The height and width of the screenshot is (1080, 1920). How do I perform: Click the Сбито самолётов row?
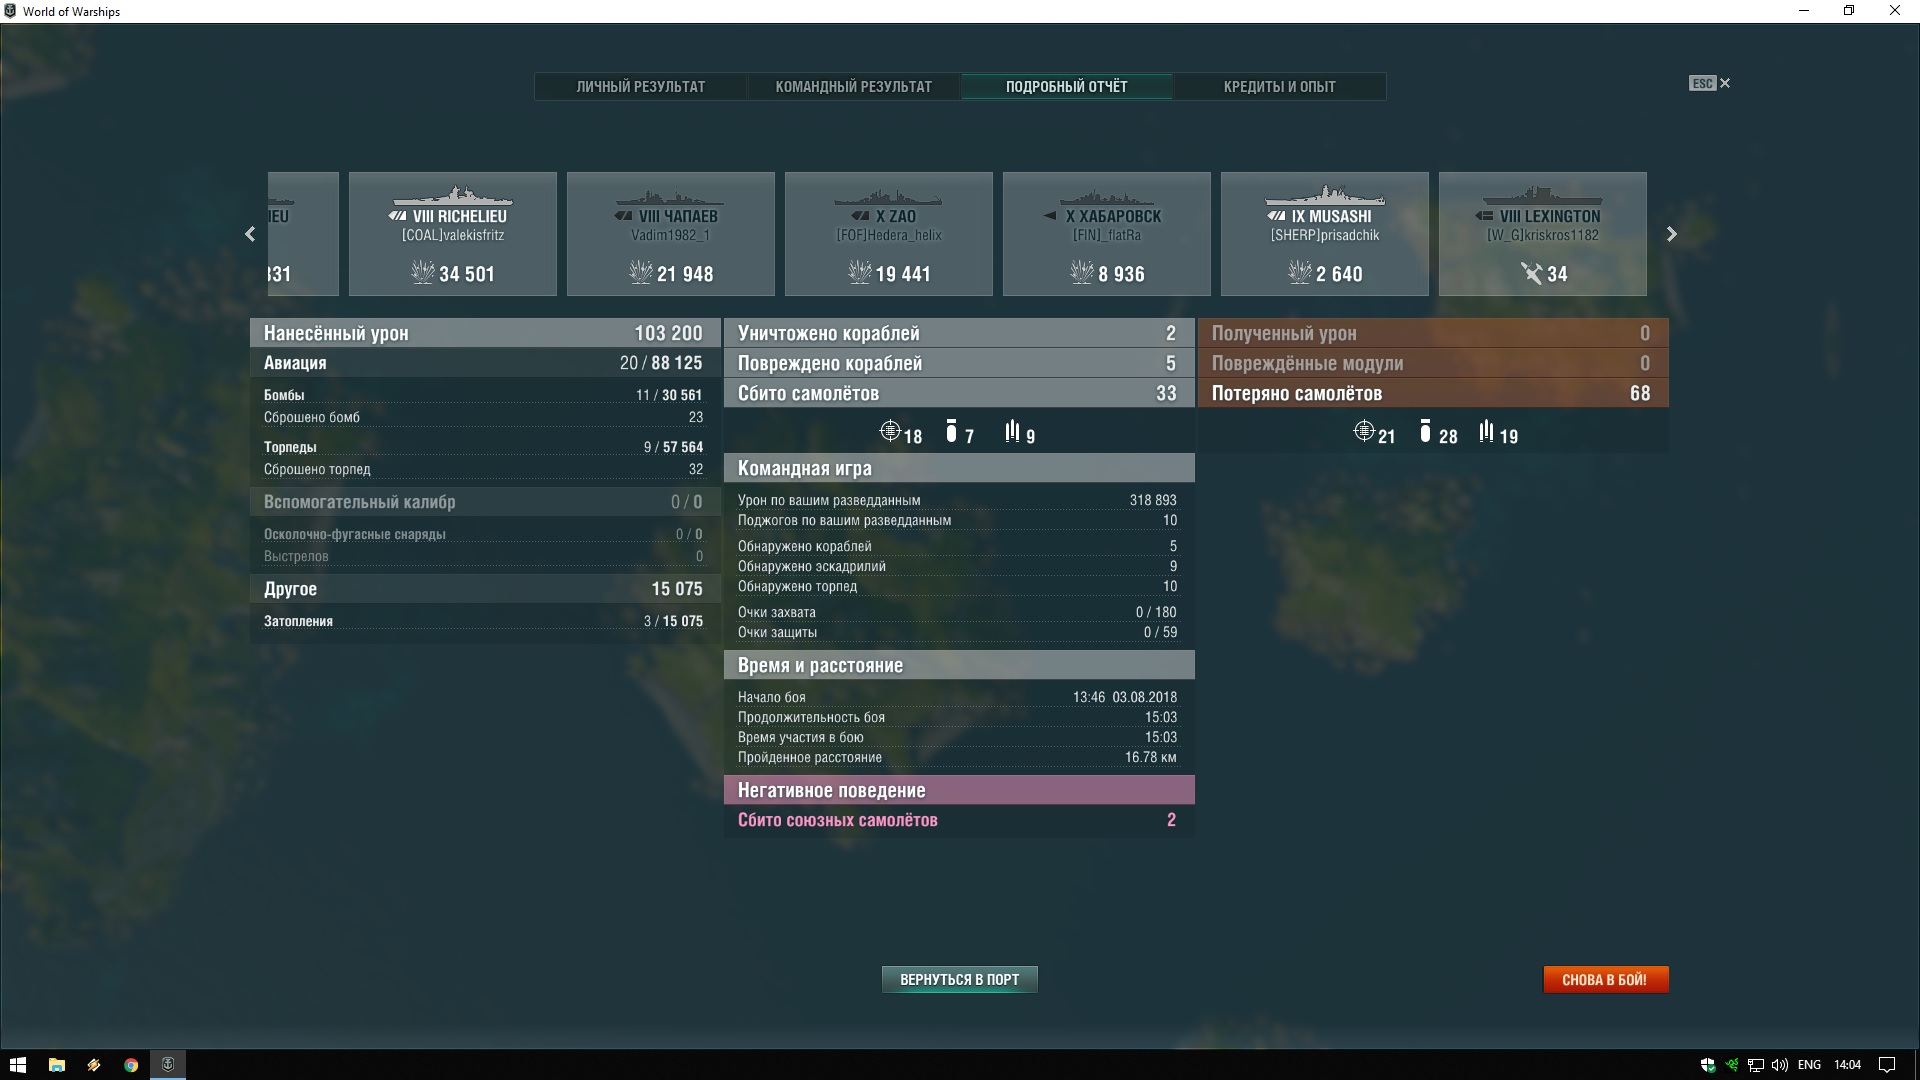959,393
